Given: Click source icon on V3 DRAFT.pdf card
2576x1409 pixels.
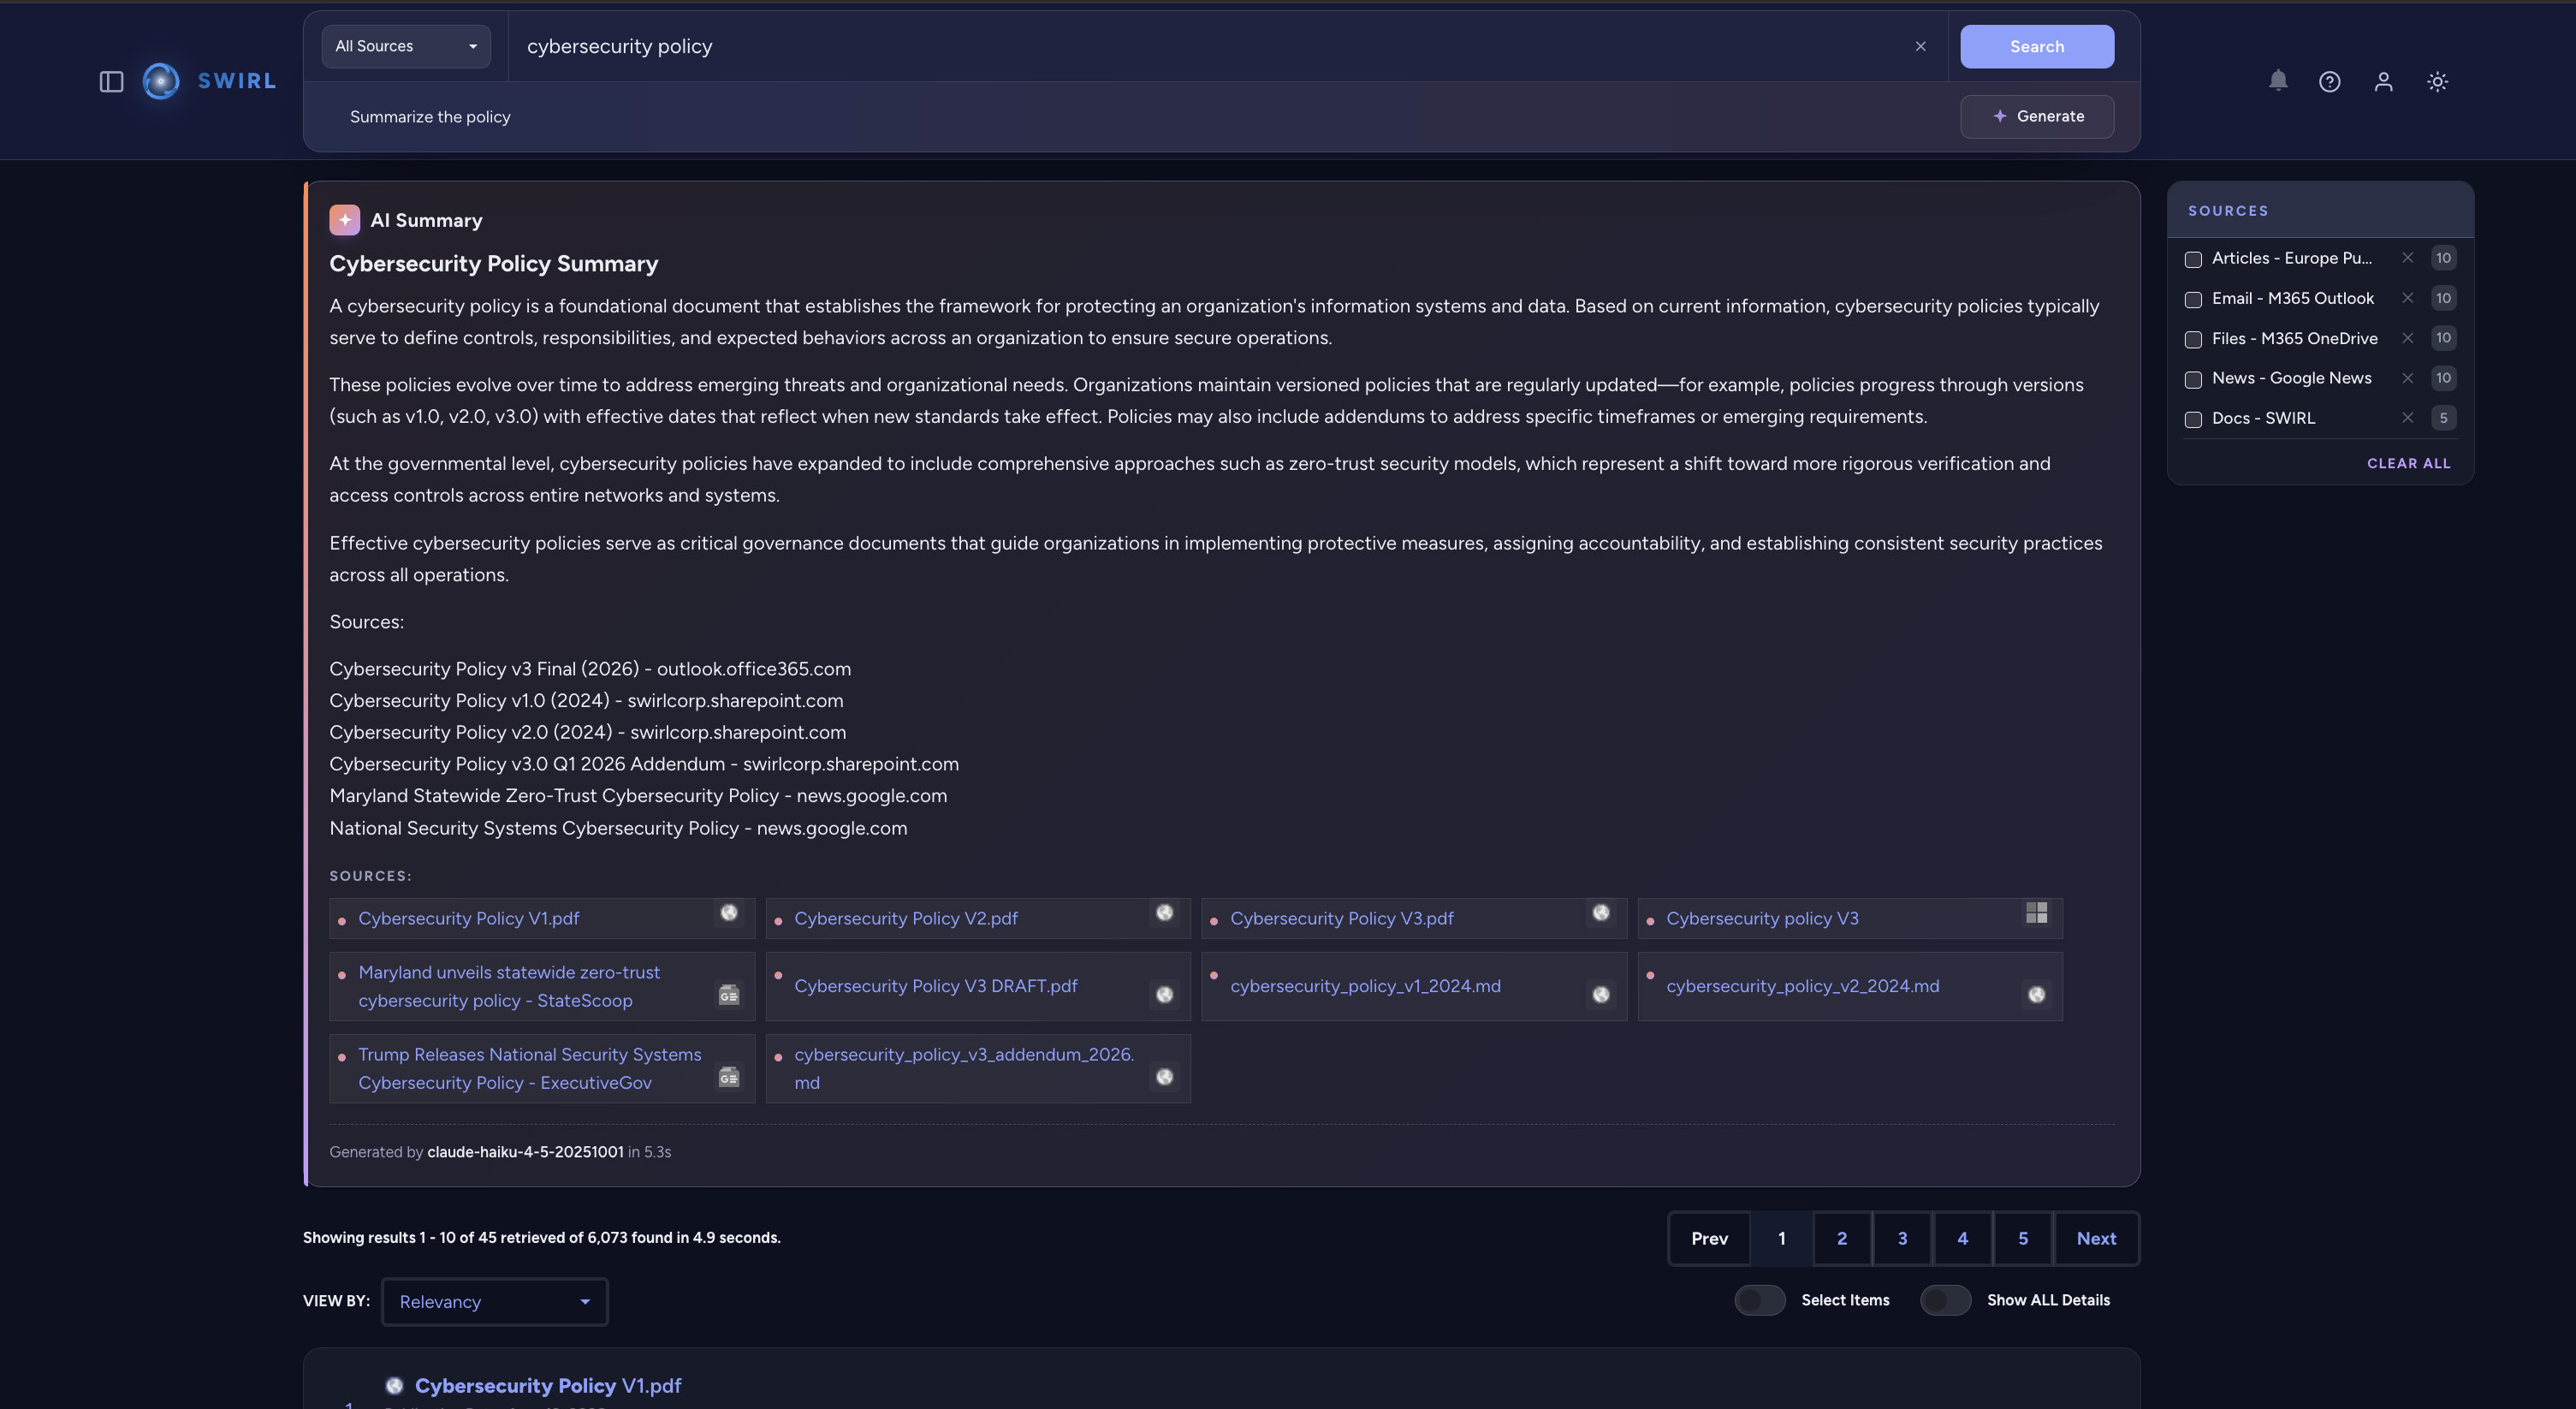Looking at the screenshot, I should (x=1165, y=995).
